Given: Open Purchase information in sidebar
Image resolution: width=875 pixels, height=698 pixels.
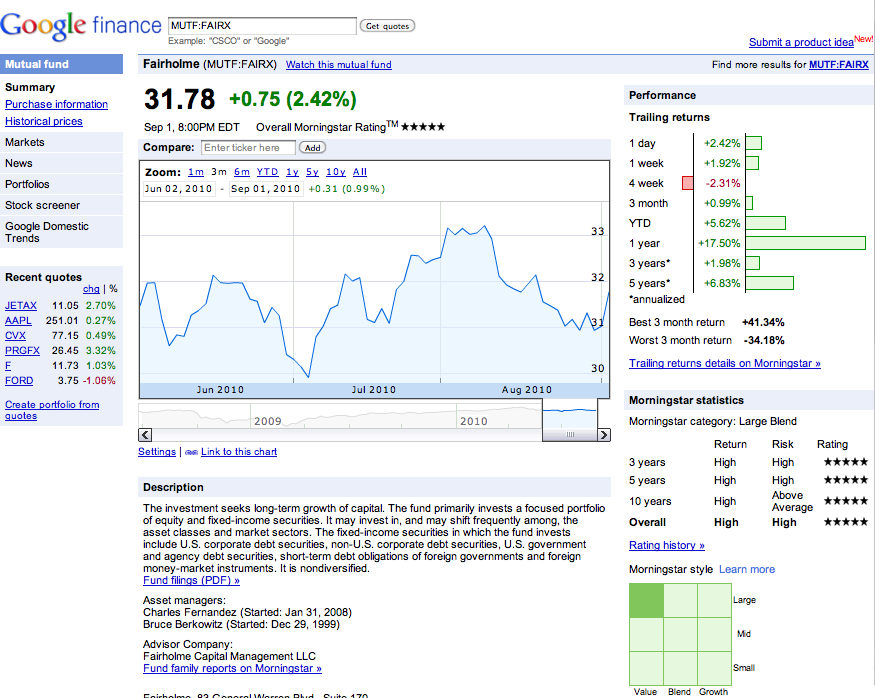Looking at the screenshot, I should click(x=56, y=104).
